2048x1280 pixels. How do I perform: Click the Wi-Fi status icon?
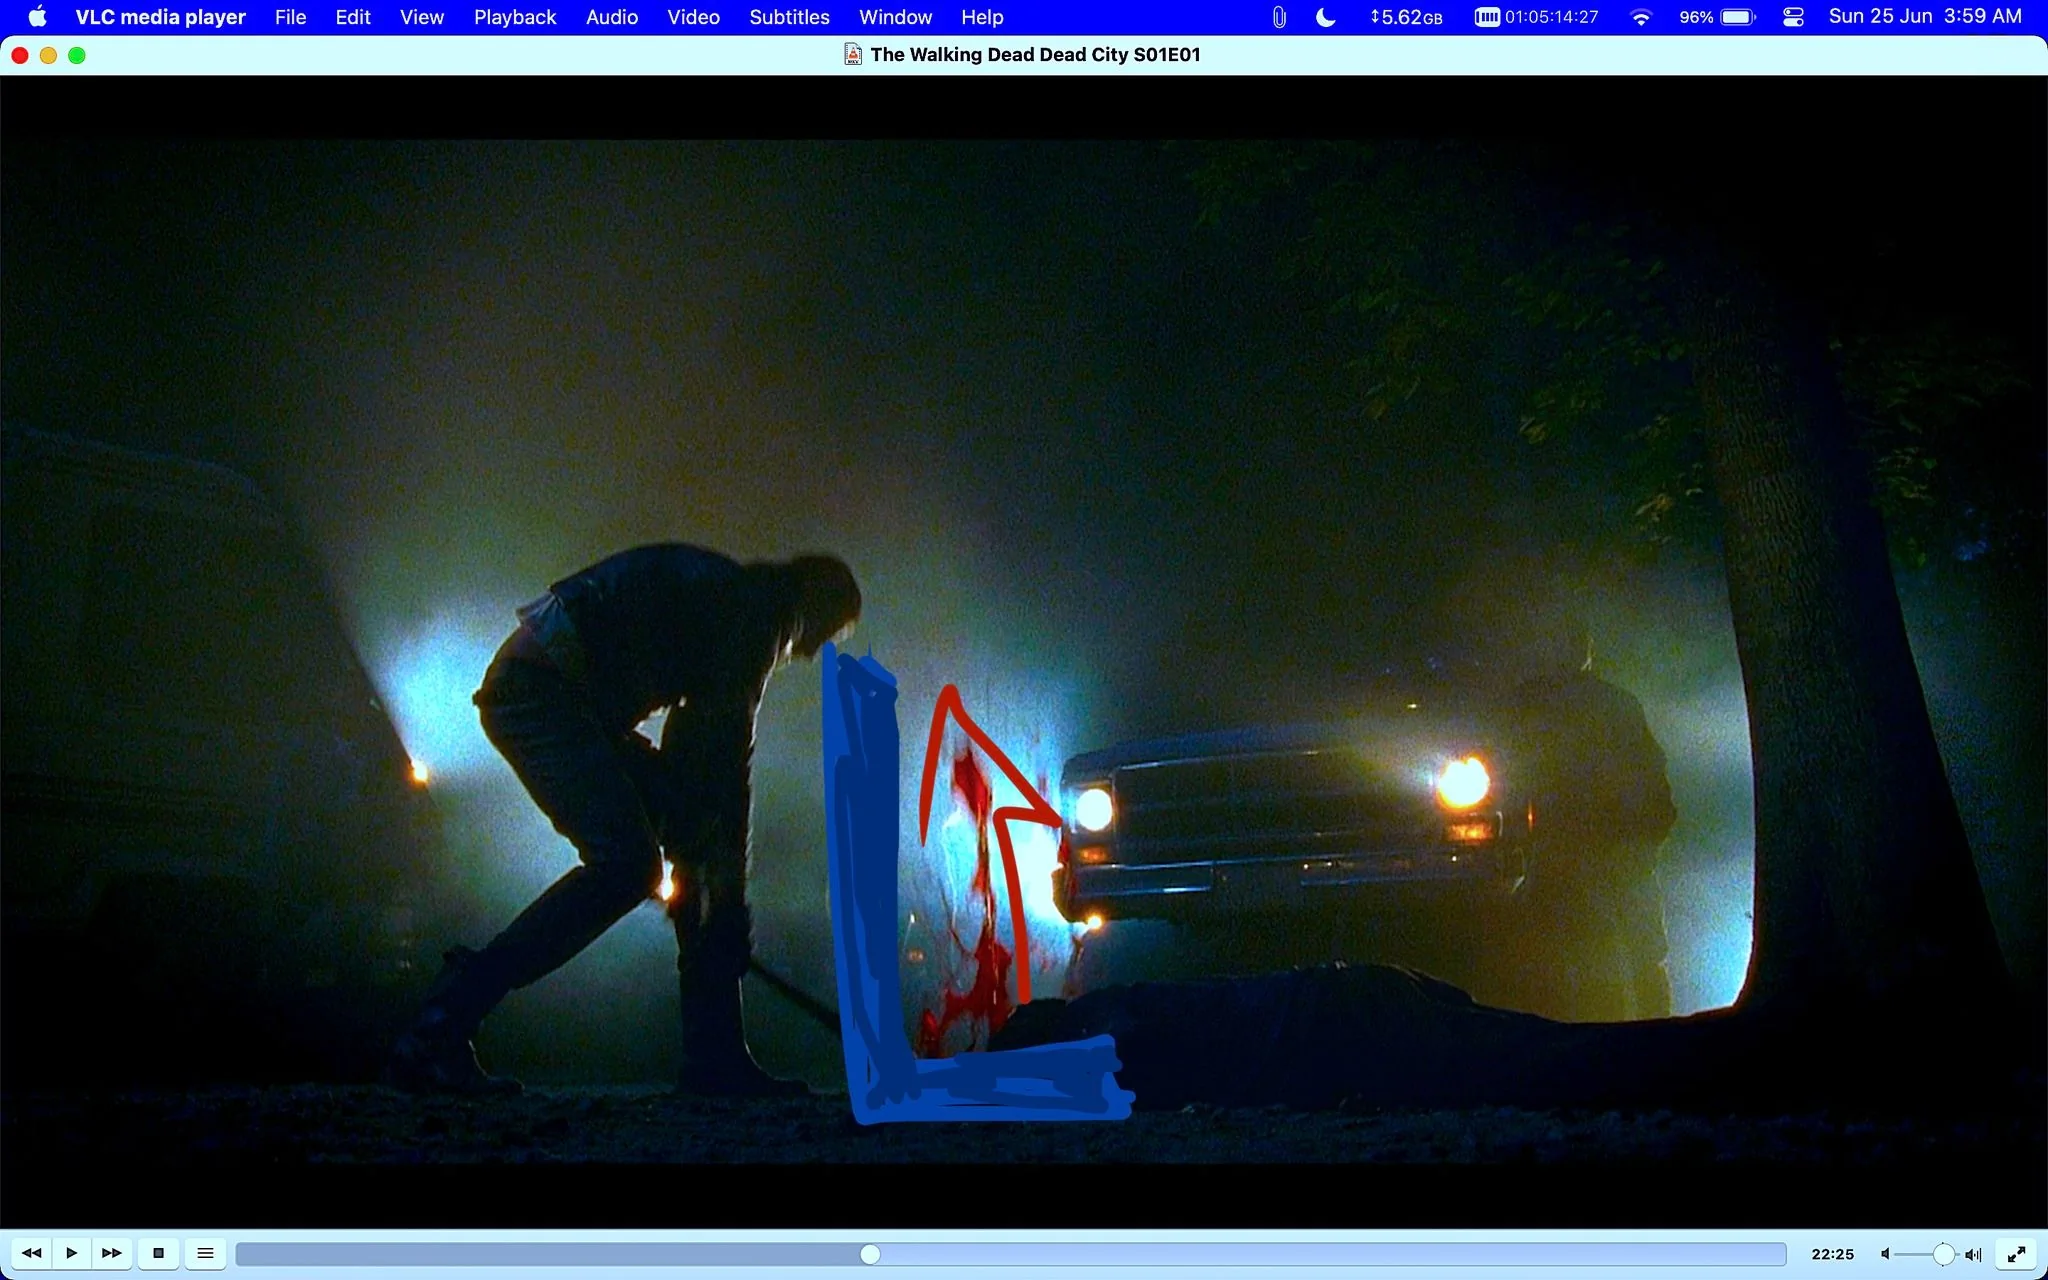(x=1640, y=17)
